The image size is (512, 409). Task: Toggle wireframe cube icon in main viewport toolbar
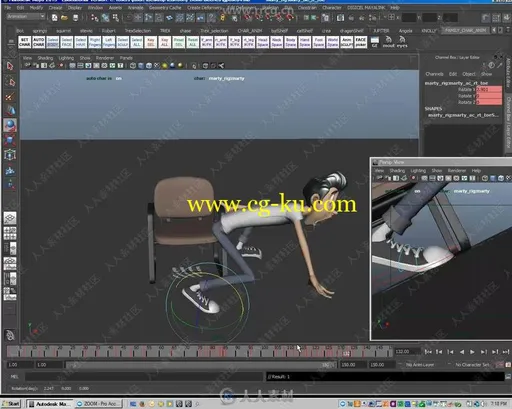click(133, 66)
